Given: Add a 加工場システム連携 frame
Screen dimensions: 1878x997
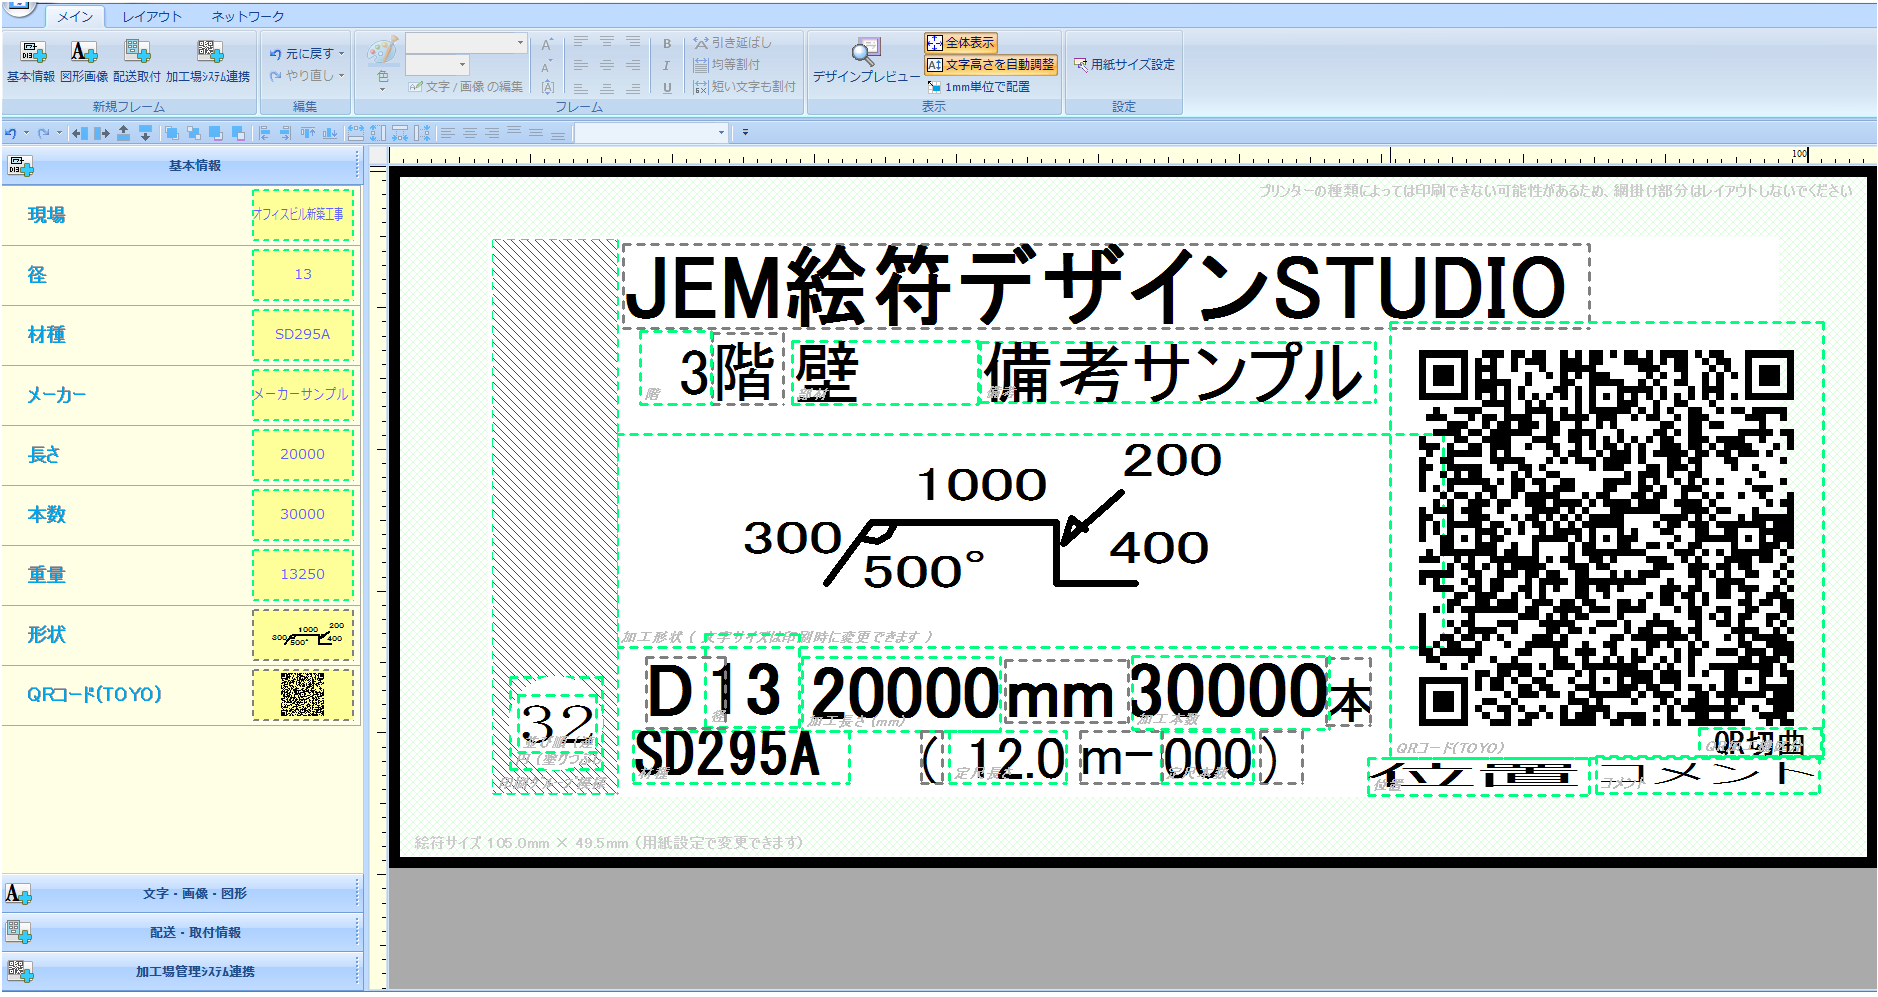Looking at the screenshot, I should 208,60.
